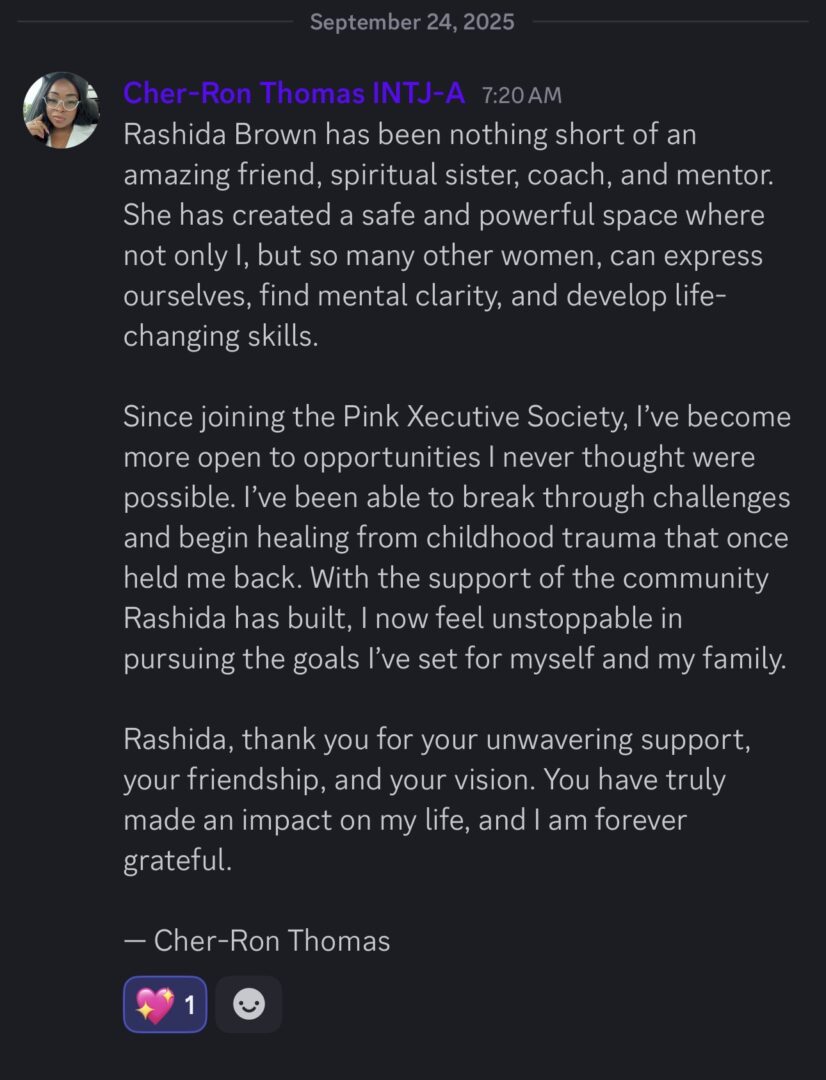Open the Cher-Ron Thomas INTJ-A username profile
This screenshot has width=826, height=1080.
pyautogui.click(x=293, y=93)
